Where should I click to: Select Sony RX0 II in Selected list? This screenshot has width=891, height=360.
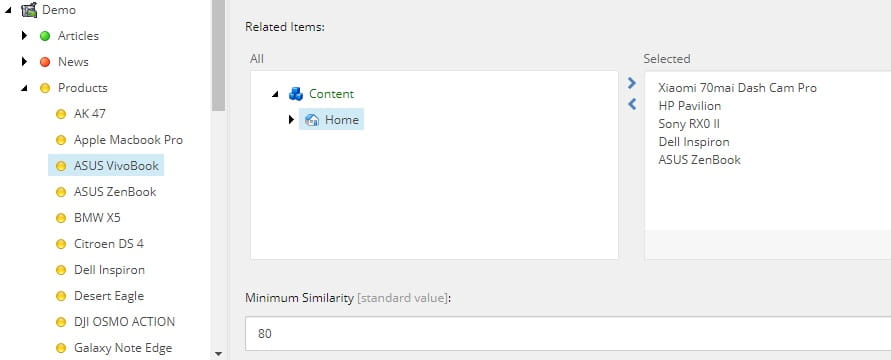tap(689, 124)
